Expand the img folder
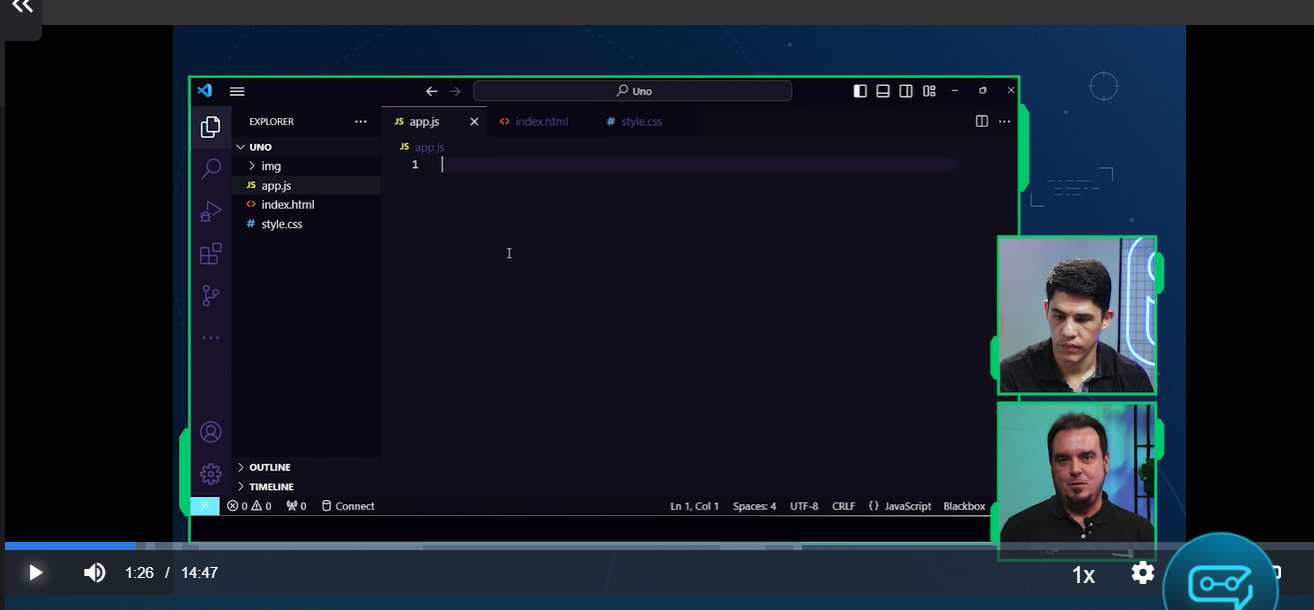The height and width of the screenshot is (610, 1314). click(306, 166)
